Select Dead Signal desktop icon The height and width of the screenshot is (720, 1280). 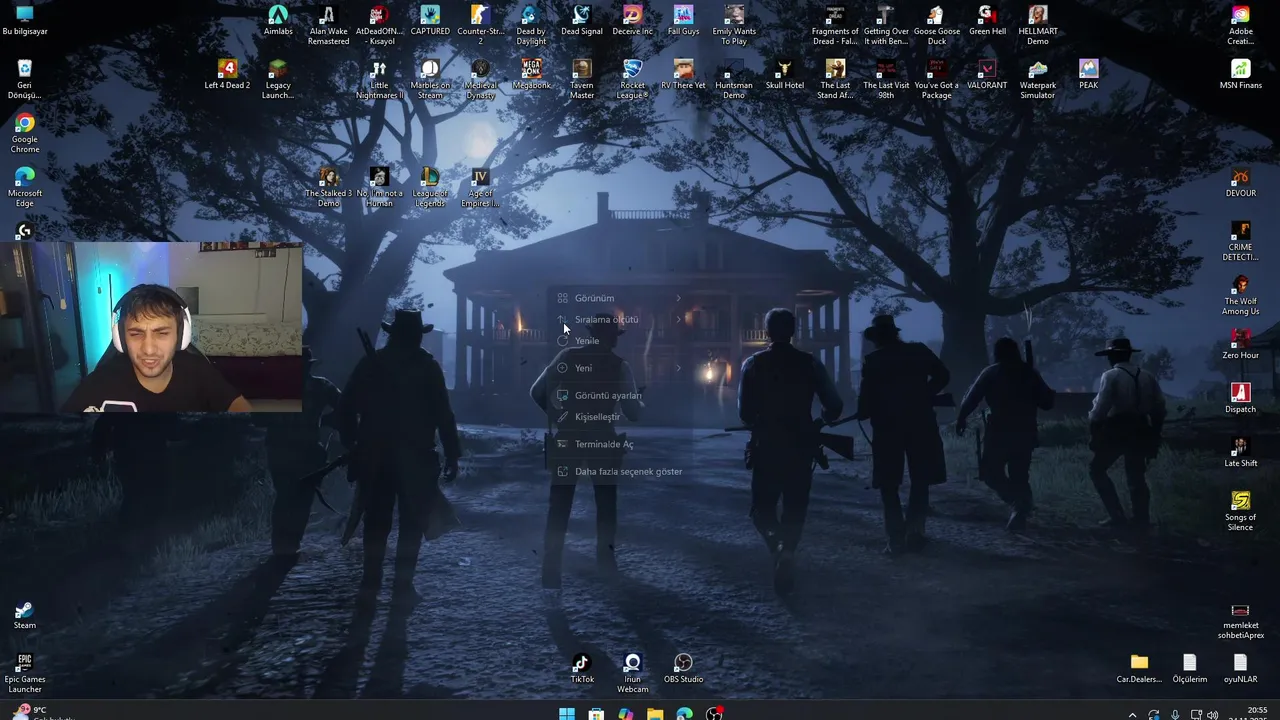pyautogui.click(x=582, y=20)
